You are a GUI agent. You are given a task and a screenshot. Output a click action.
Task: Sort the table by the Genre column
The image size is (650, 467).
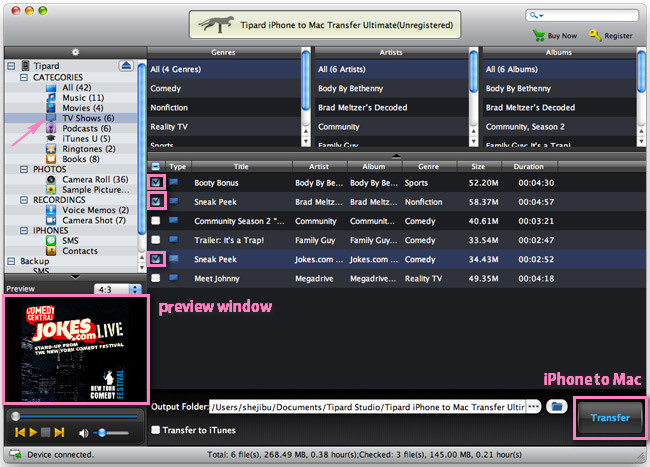(x=429, y=167)
